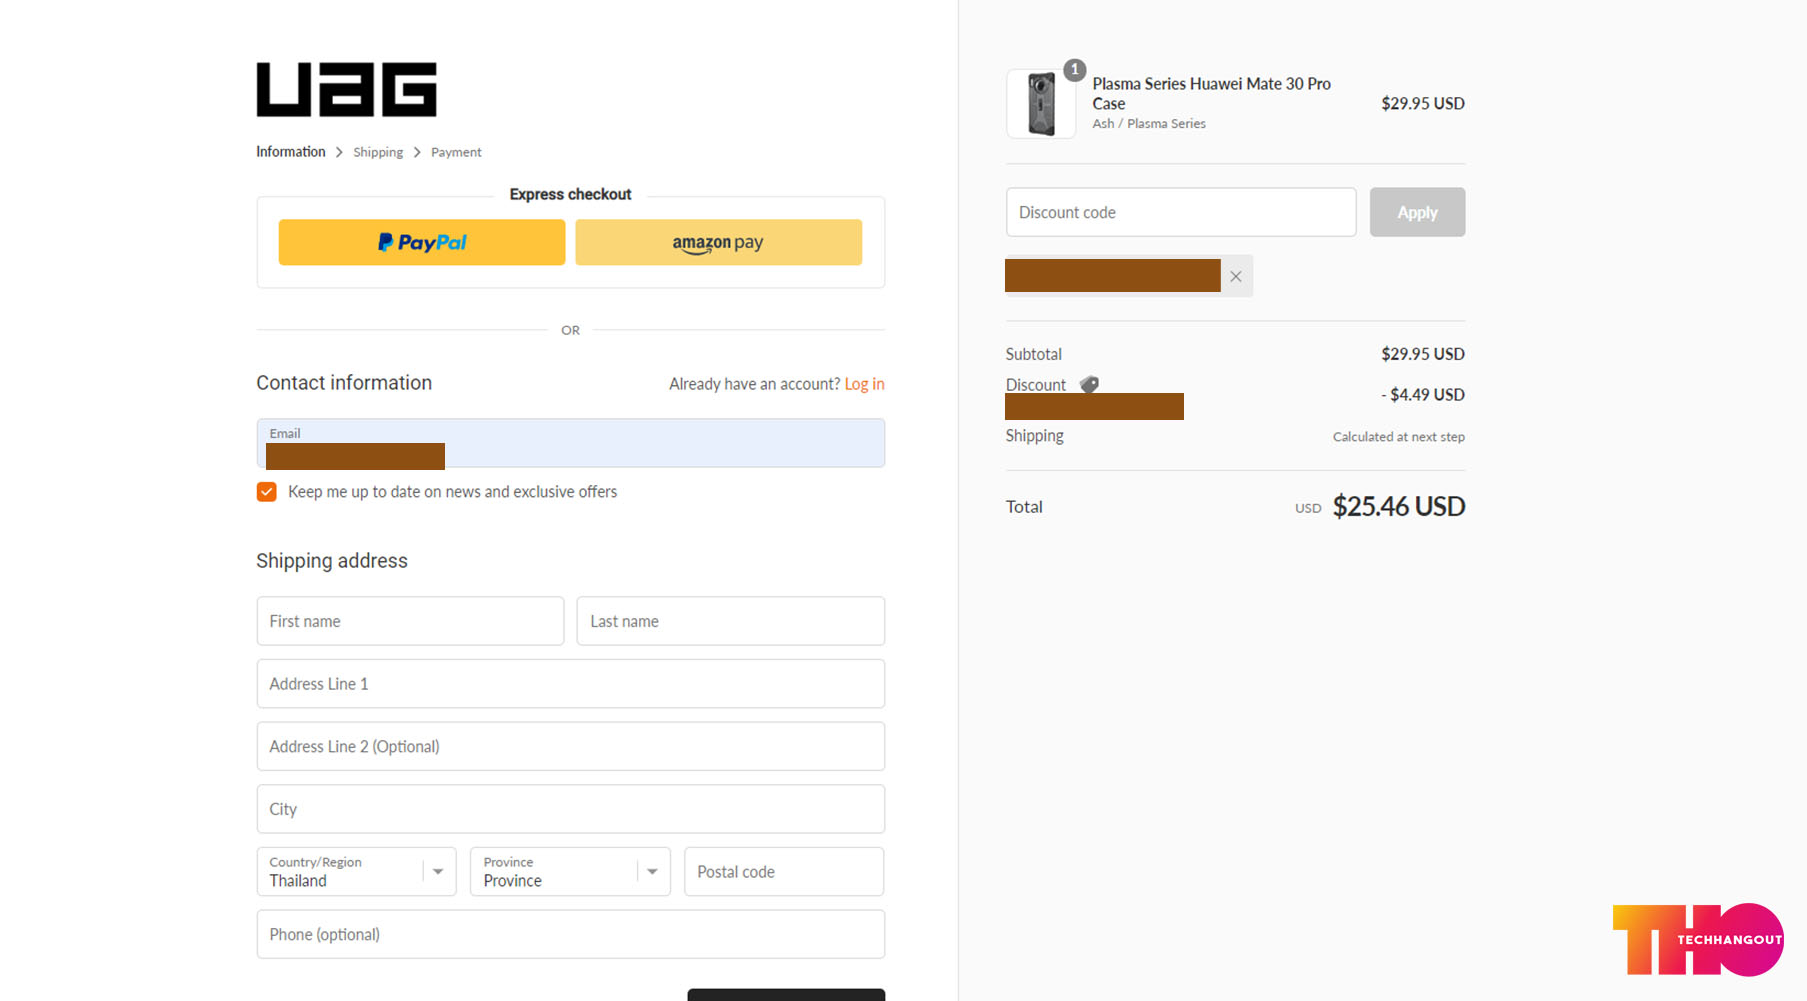
Task: Go to Payment breadcrumb step
Action: click(x=456, y=152)
